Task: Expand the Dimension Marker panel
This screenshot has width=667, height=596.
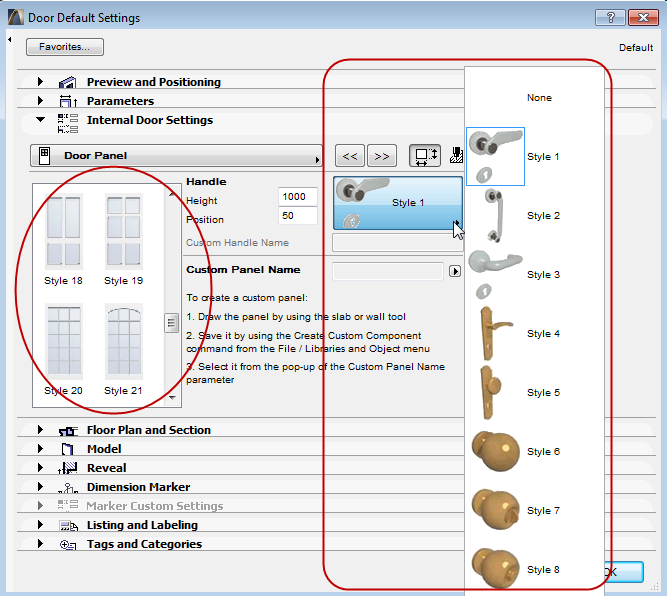Action: (40, 486)
